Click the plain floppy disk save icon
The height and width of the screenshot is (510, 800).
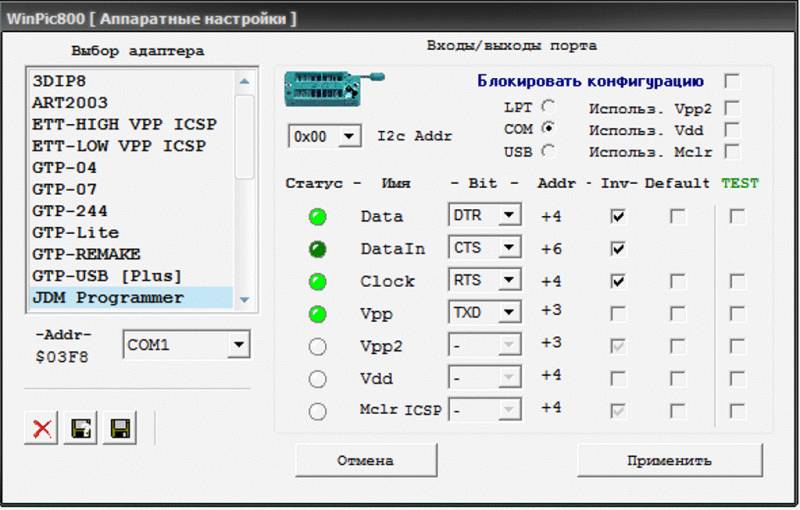tap(120, 428)
